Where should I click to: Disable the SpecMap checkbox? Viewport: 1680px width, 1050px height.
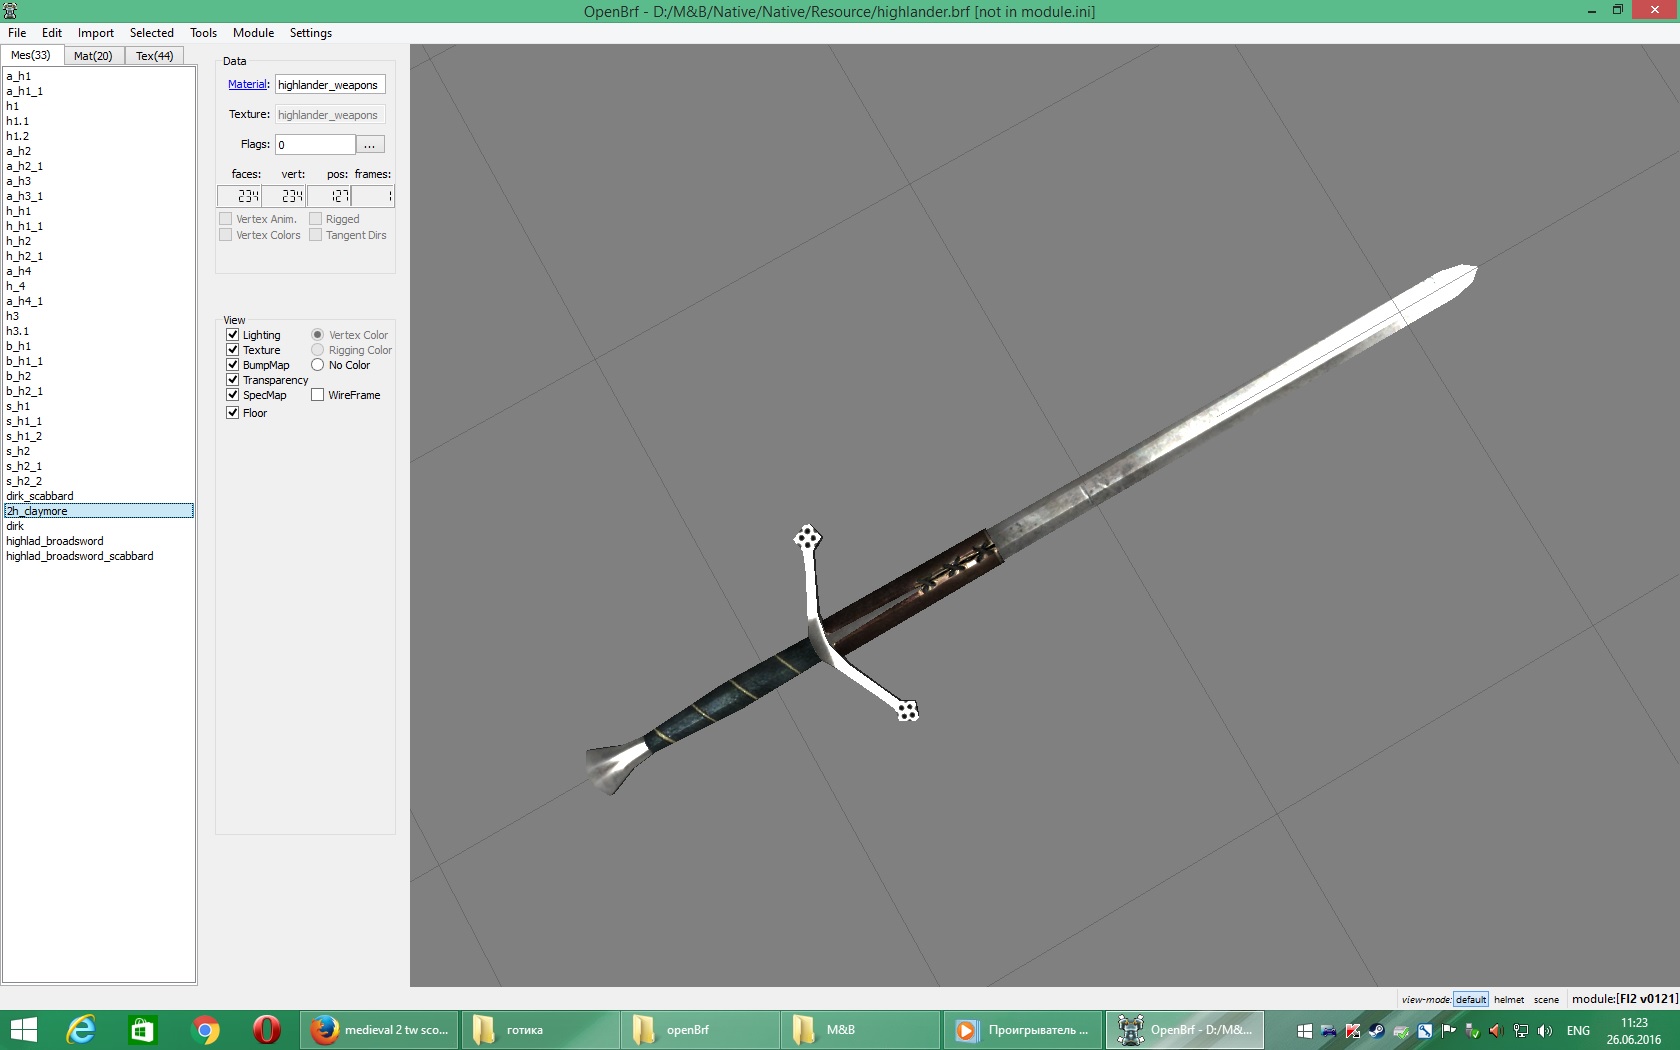232,395
